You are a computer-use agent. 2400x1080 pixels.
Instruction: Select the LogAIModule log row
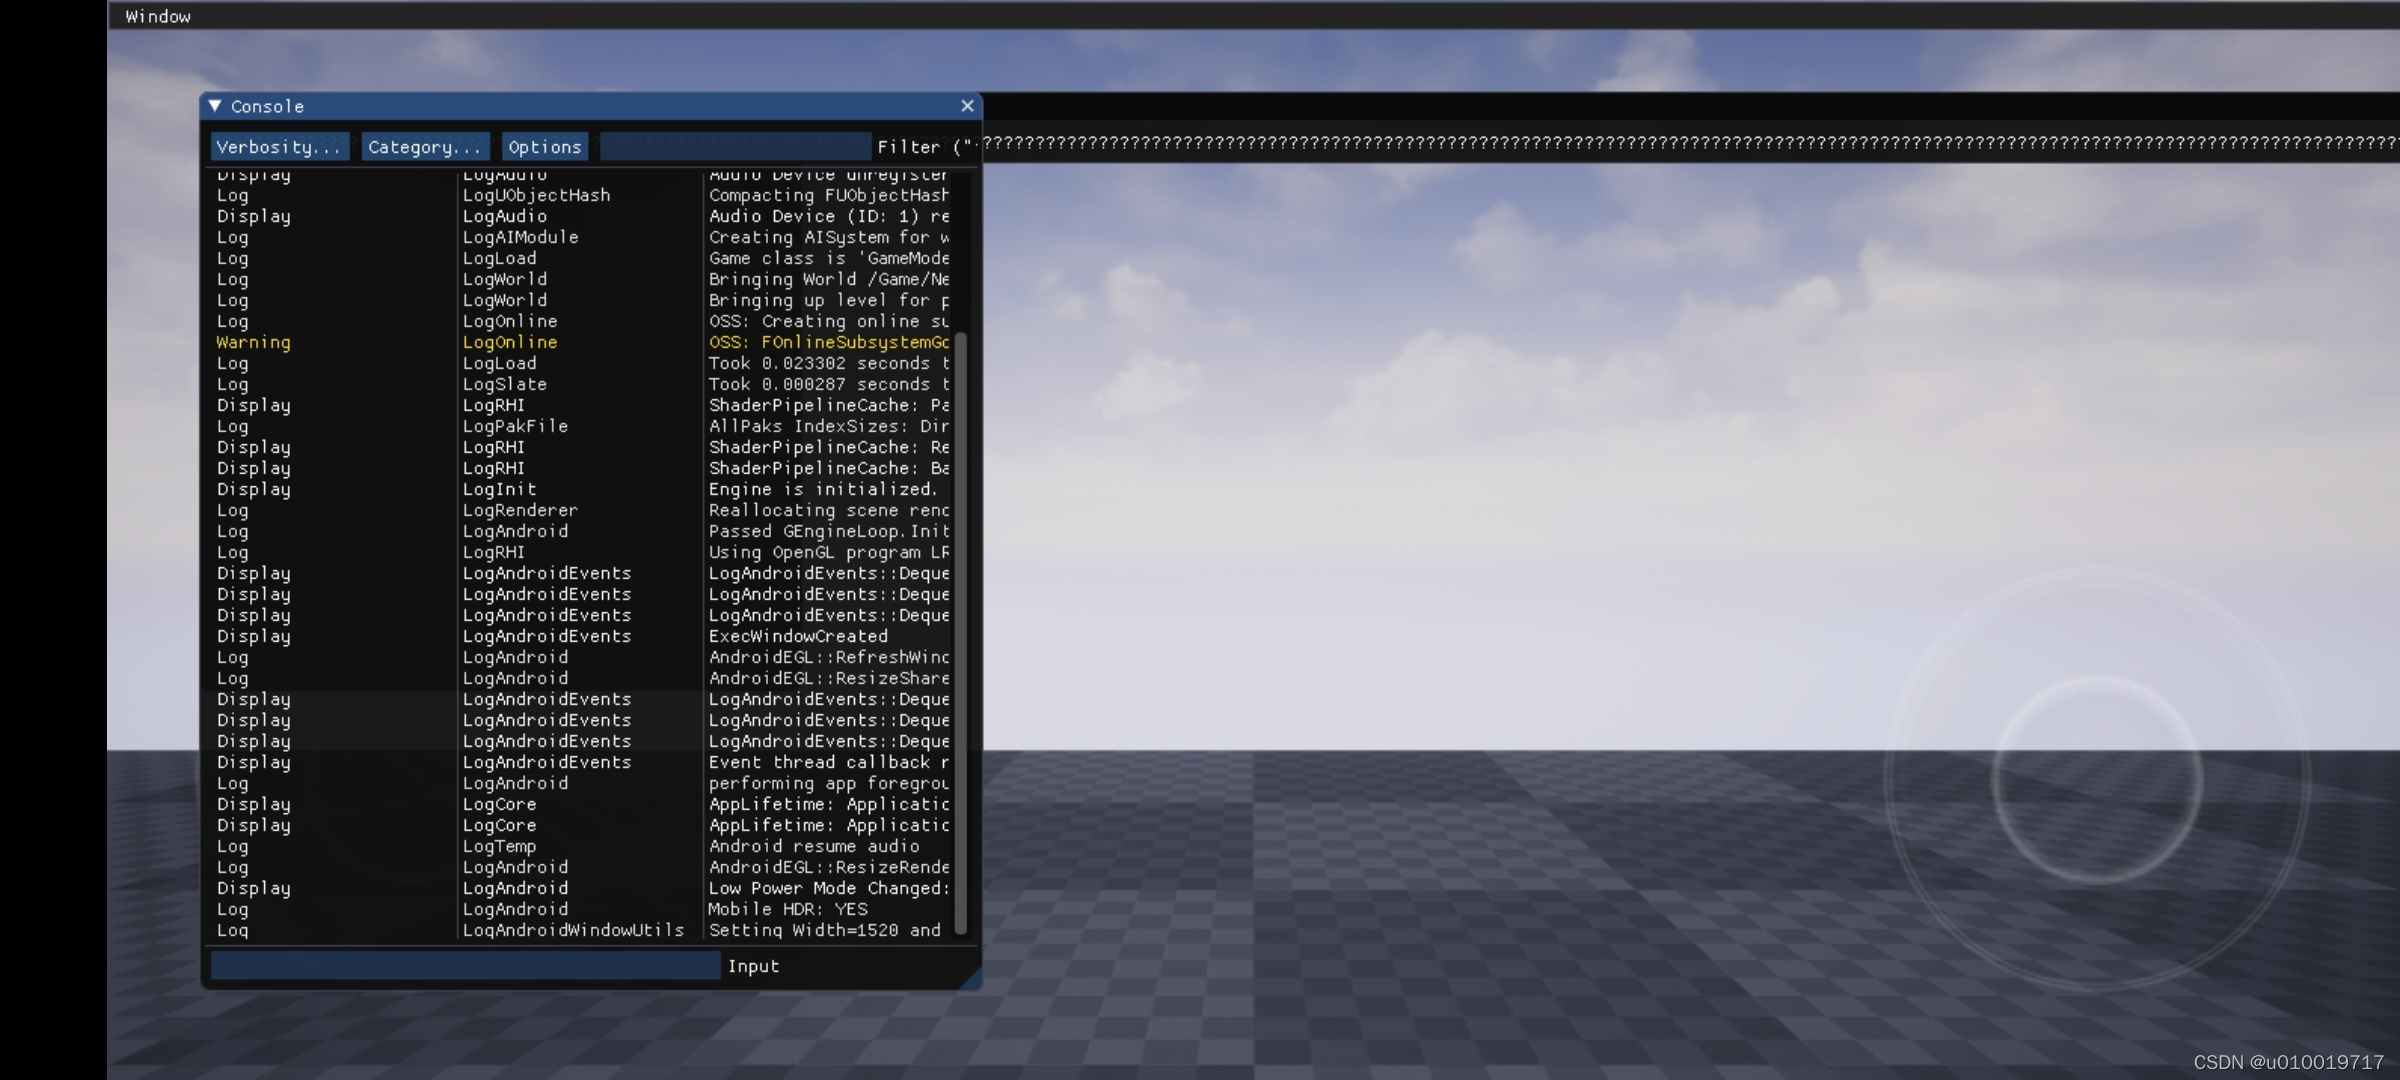tap(520, 237)
